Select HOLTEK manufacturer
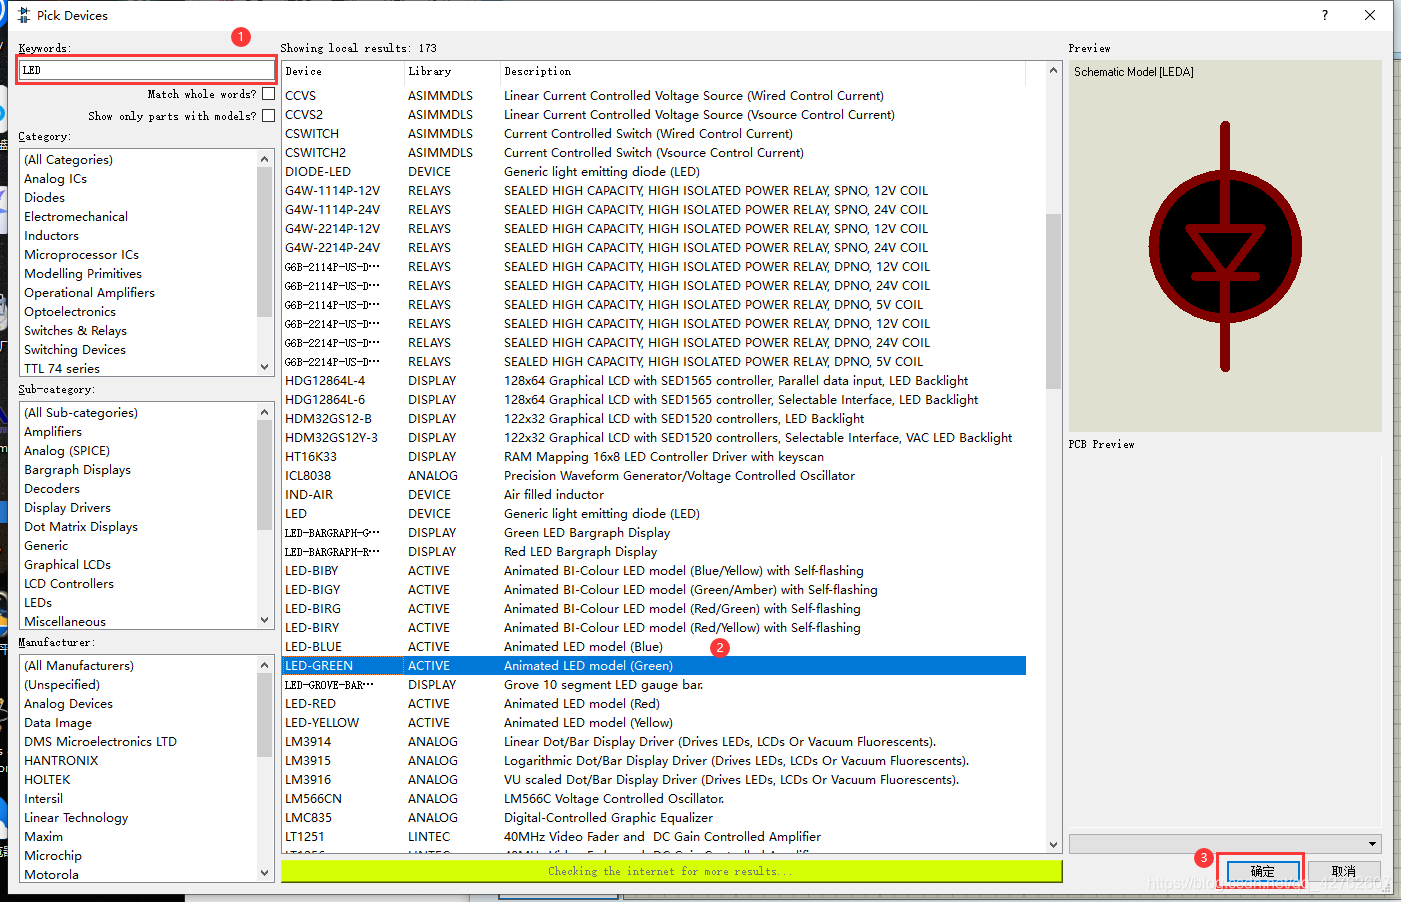This screenshot has height=902, width=1401. click(x=47, y=780)
